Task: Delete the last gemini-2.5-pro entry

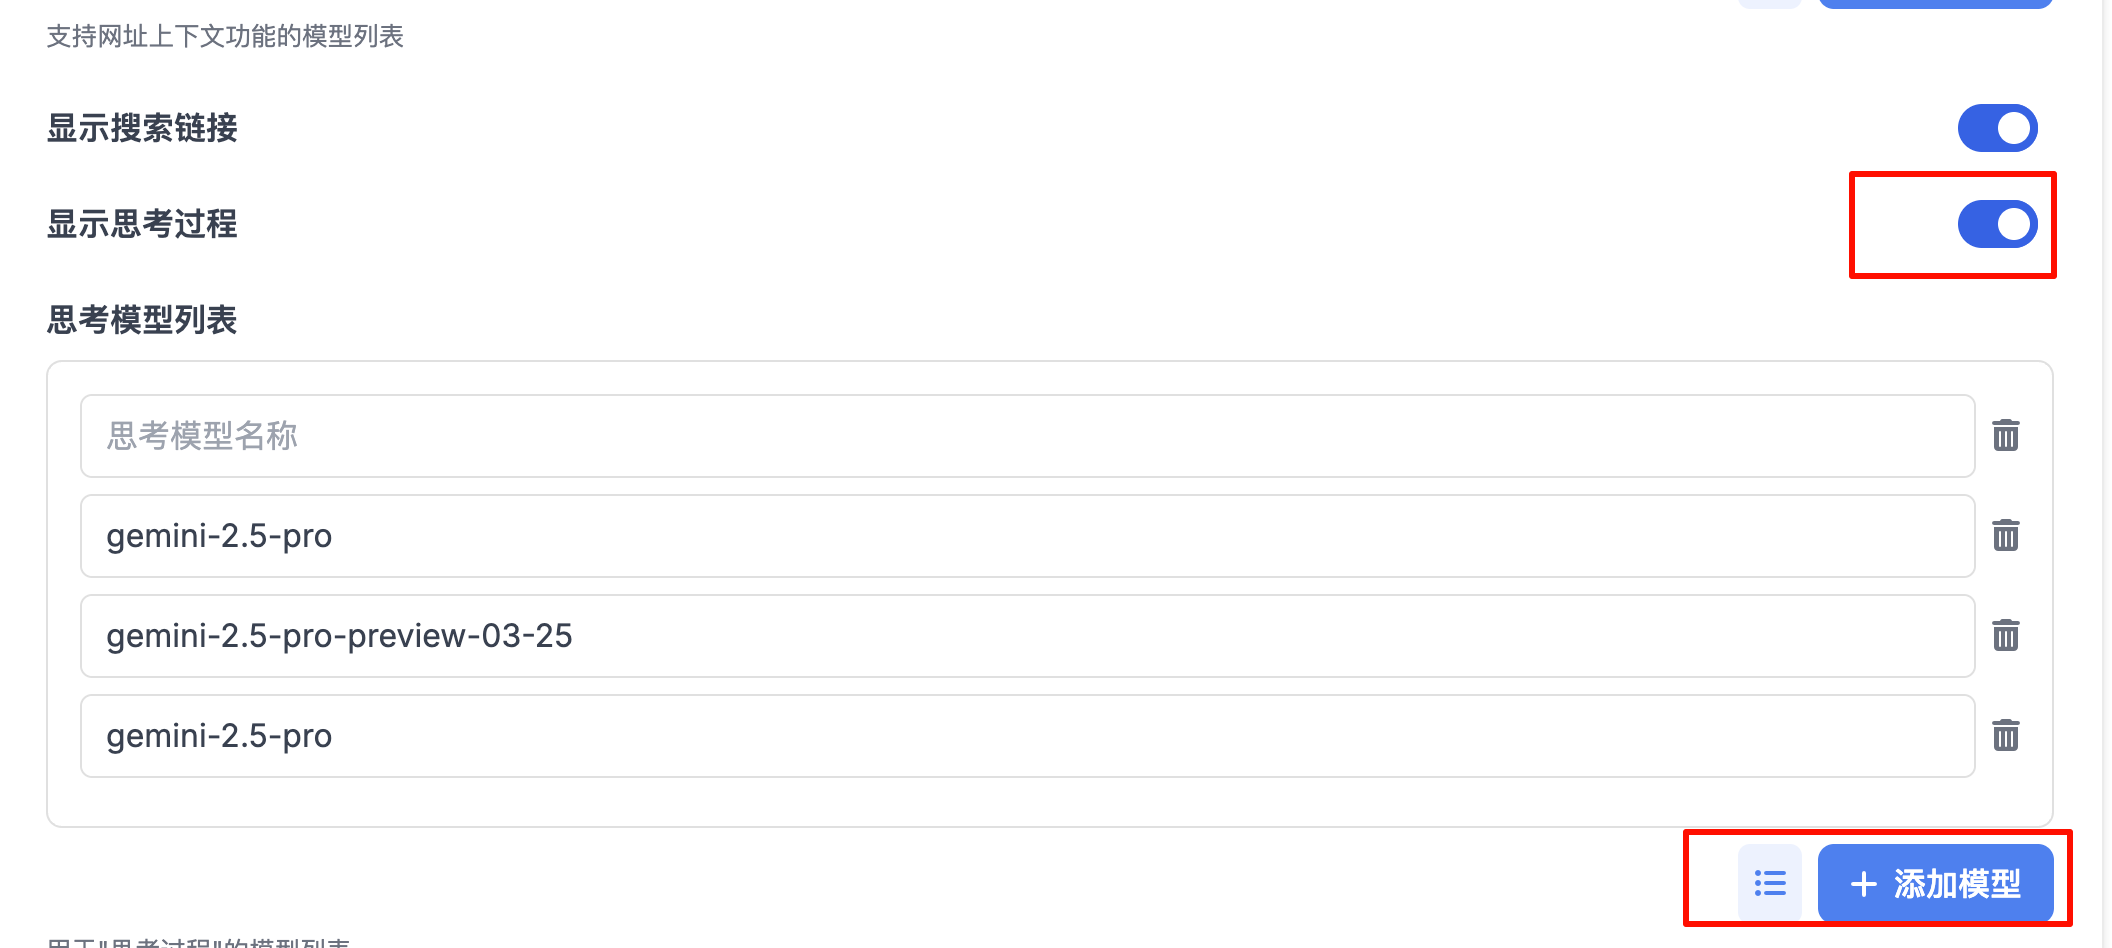Action: [2005, 736]
